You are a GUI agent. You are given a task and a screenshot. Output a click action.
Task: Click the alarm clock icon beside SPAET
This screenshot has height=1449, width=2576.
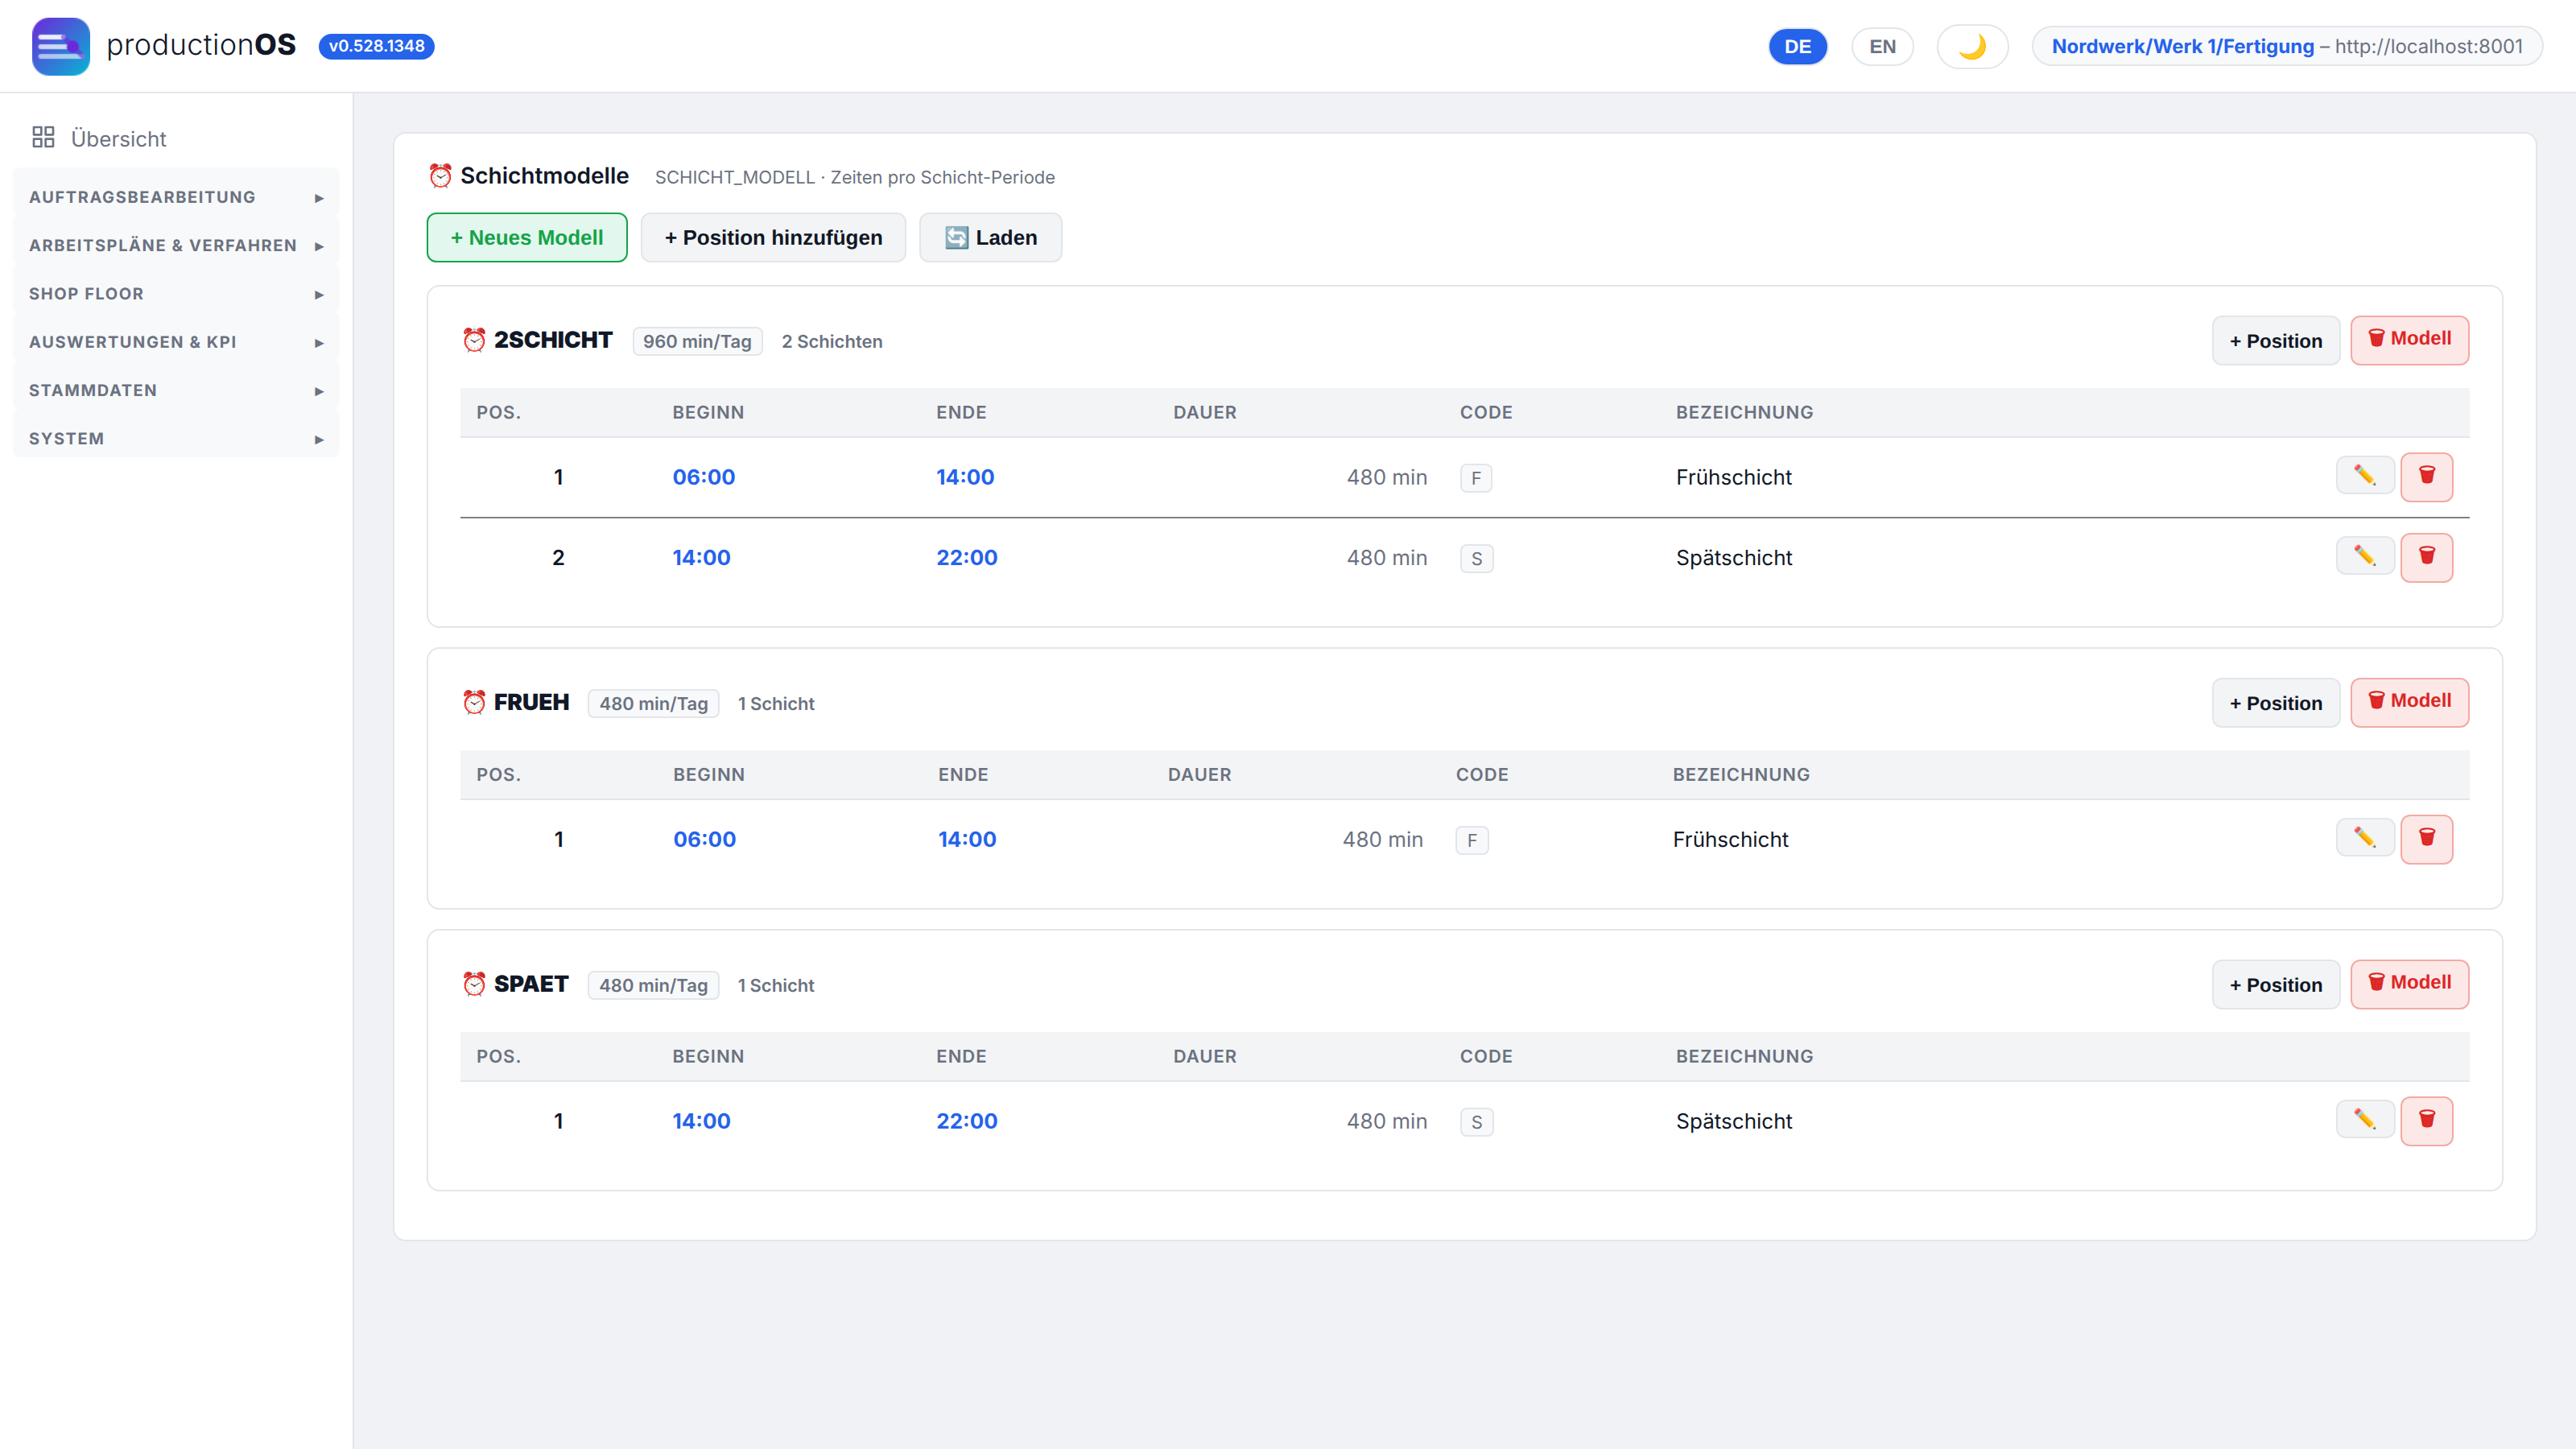coord(474,985)
